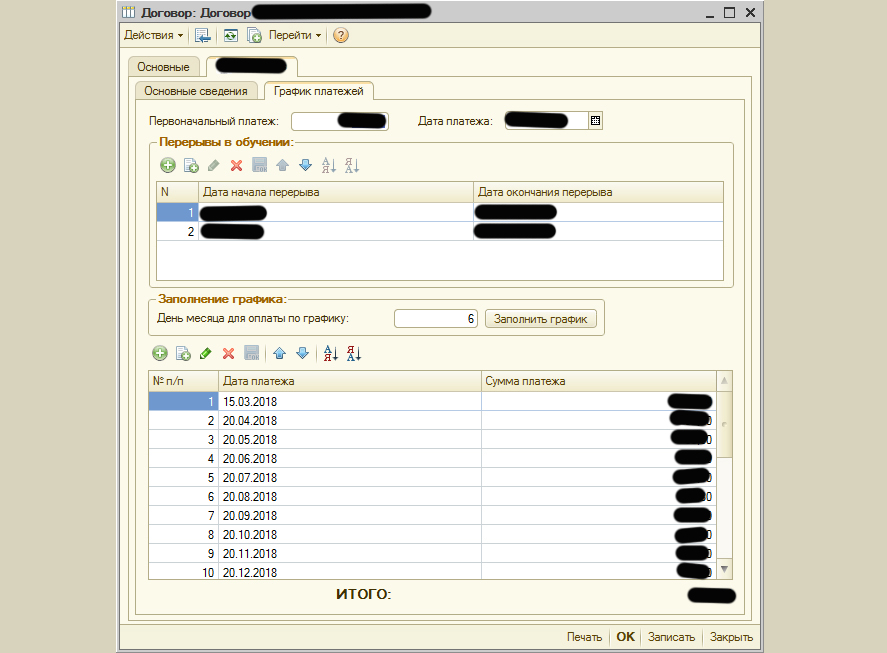Open the Действия dropdown menu
The height and width of the screenshot is (653, 887).
(x=153, y=36)
